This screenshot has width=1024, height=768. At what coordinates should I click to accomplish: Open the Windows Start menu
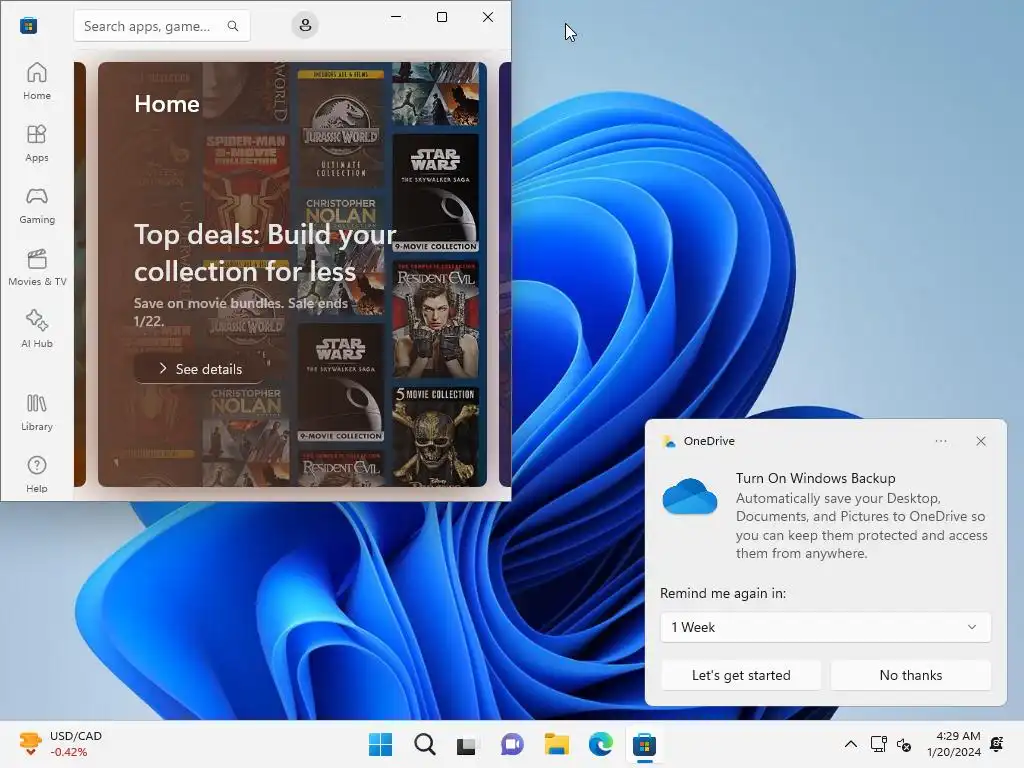(x=380, y=744)
